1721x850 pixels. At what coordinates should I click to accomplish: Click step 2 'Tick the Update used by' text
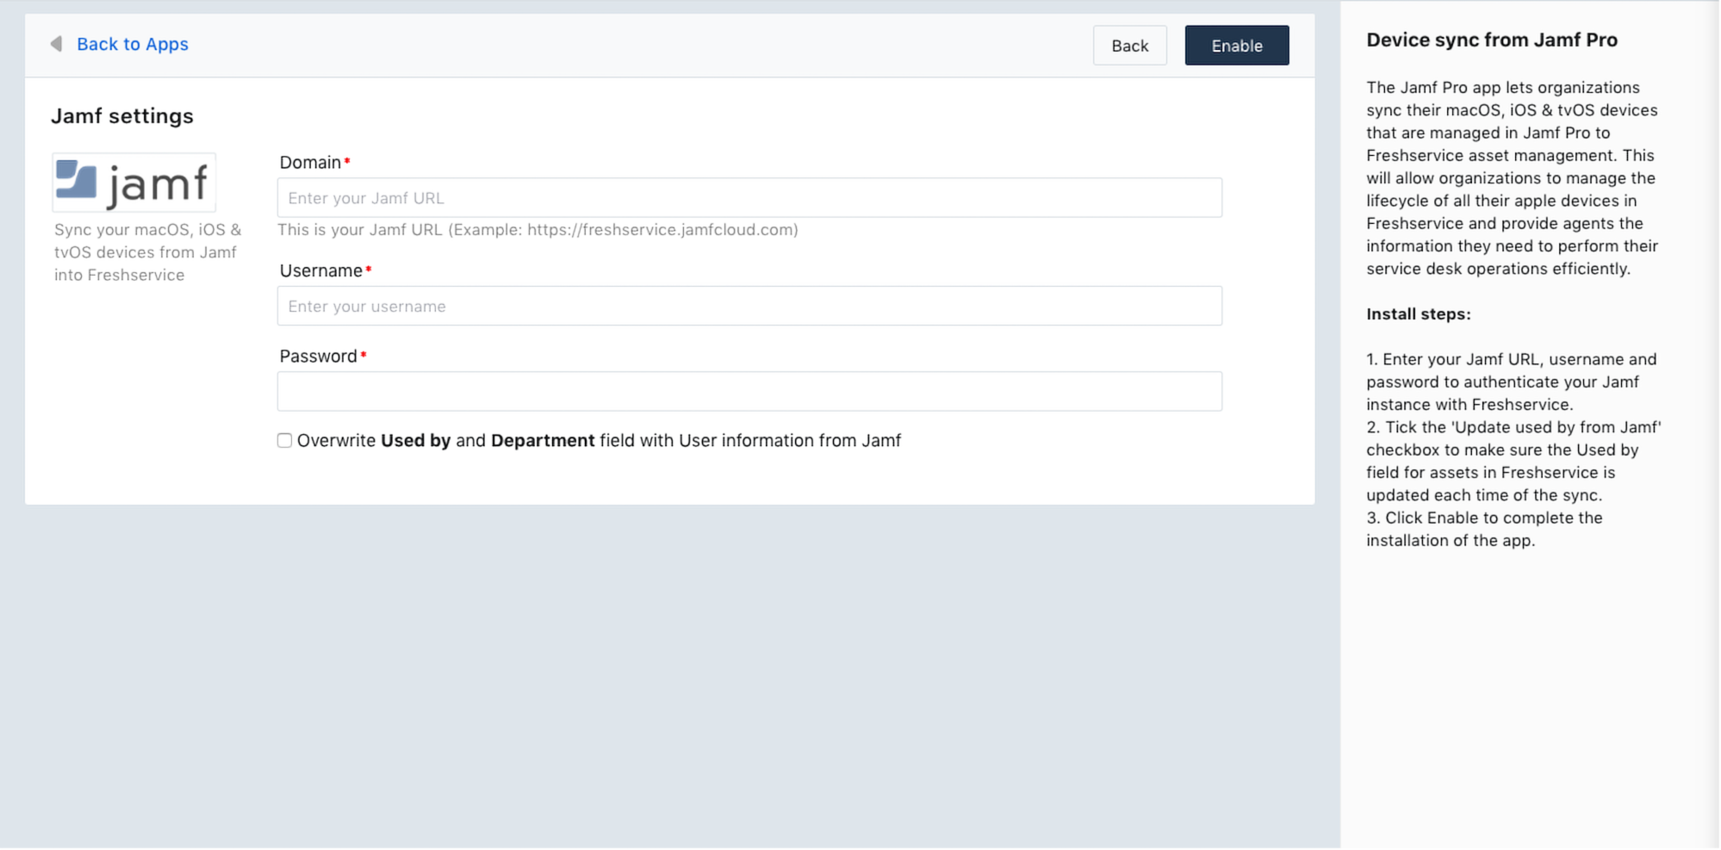point(1513,461)
